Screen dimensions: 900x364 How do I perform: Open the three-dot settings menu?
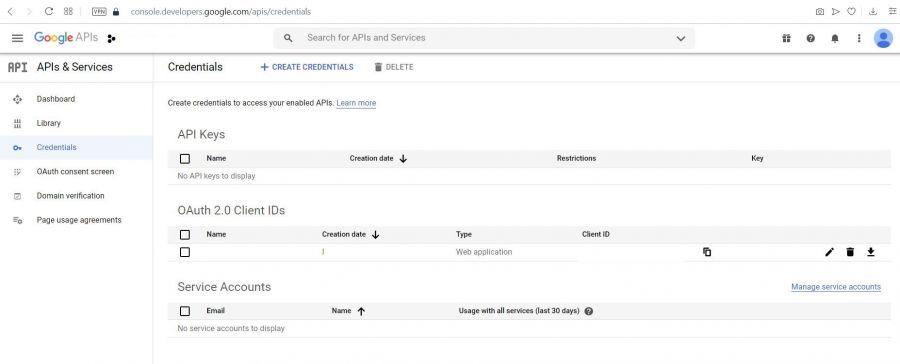click(x=859, y=38)
